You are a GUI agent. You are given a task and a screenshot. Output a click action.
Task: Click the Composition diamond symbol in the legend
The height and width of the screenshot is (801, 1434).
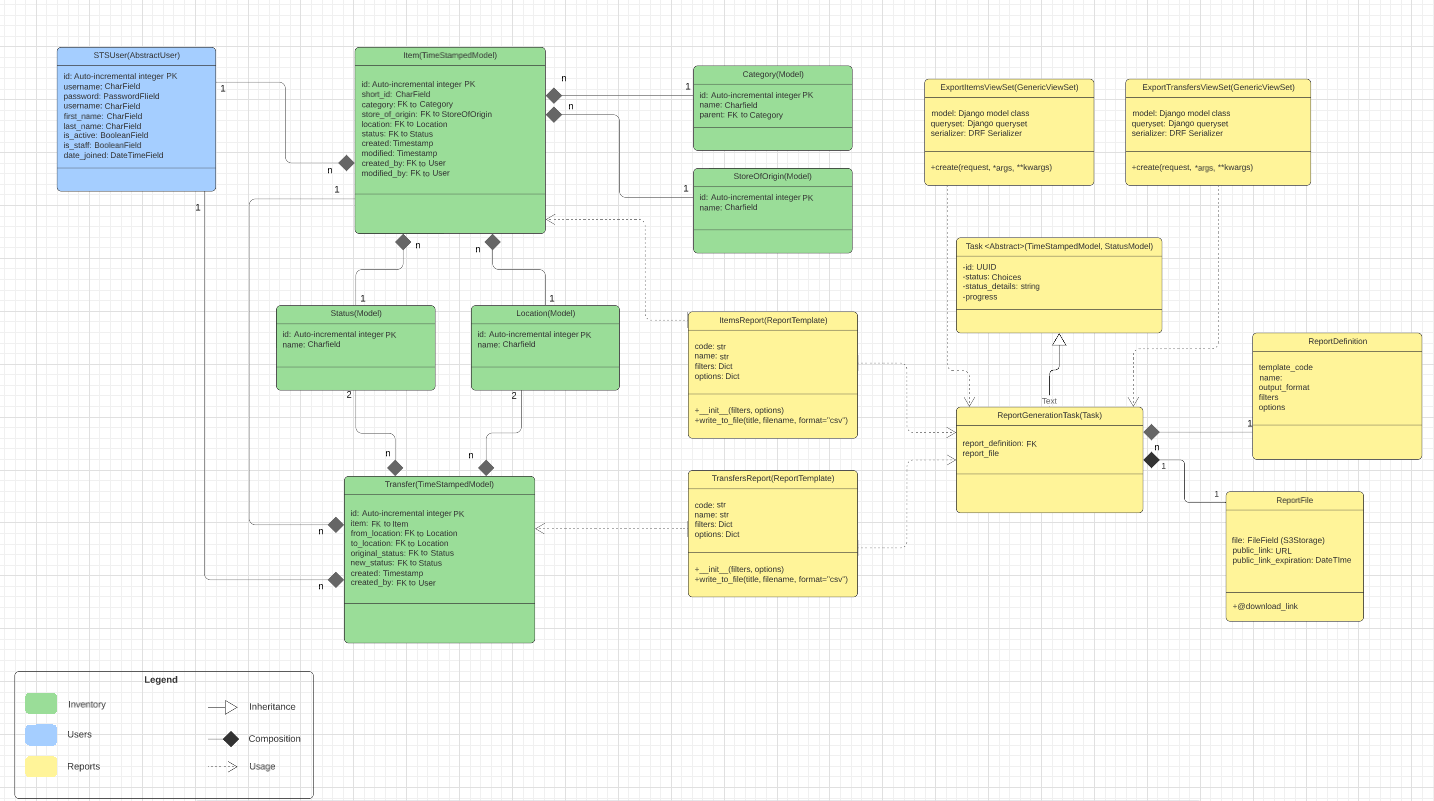229,739
